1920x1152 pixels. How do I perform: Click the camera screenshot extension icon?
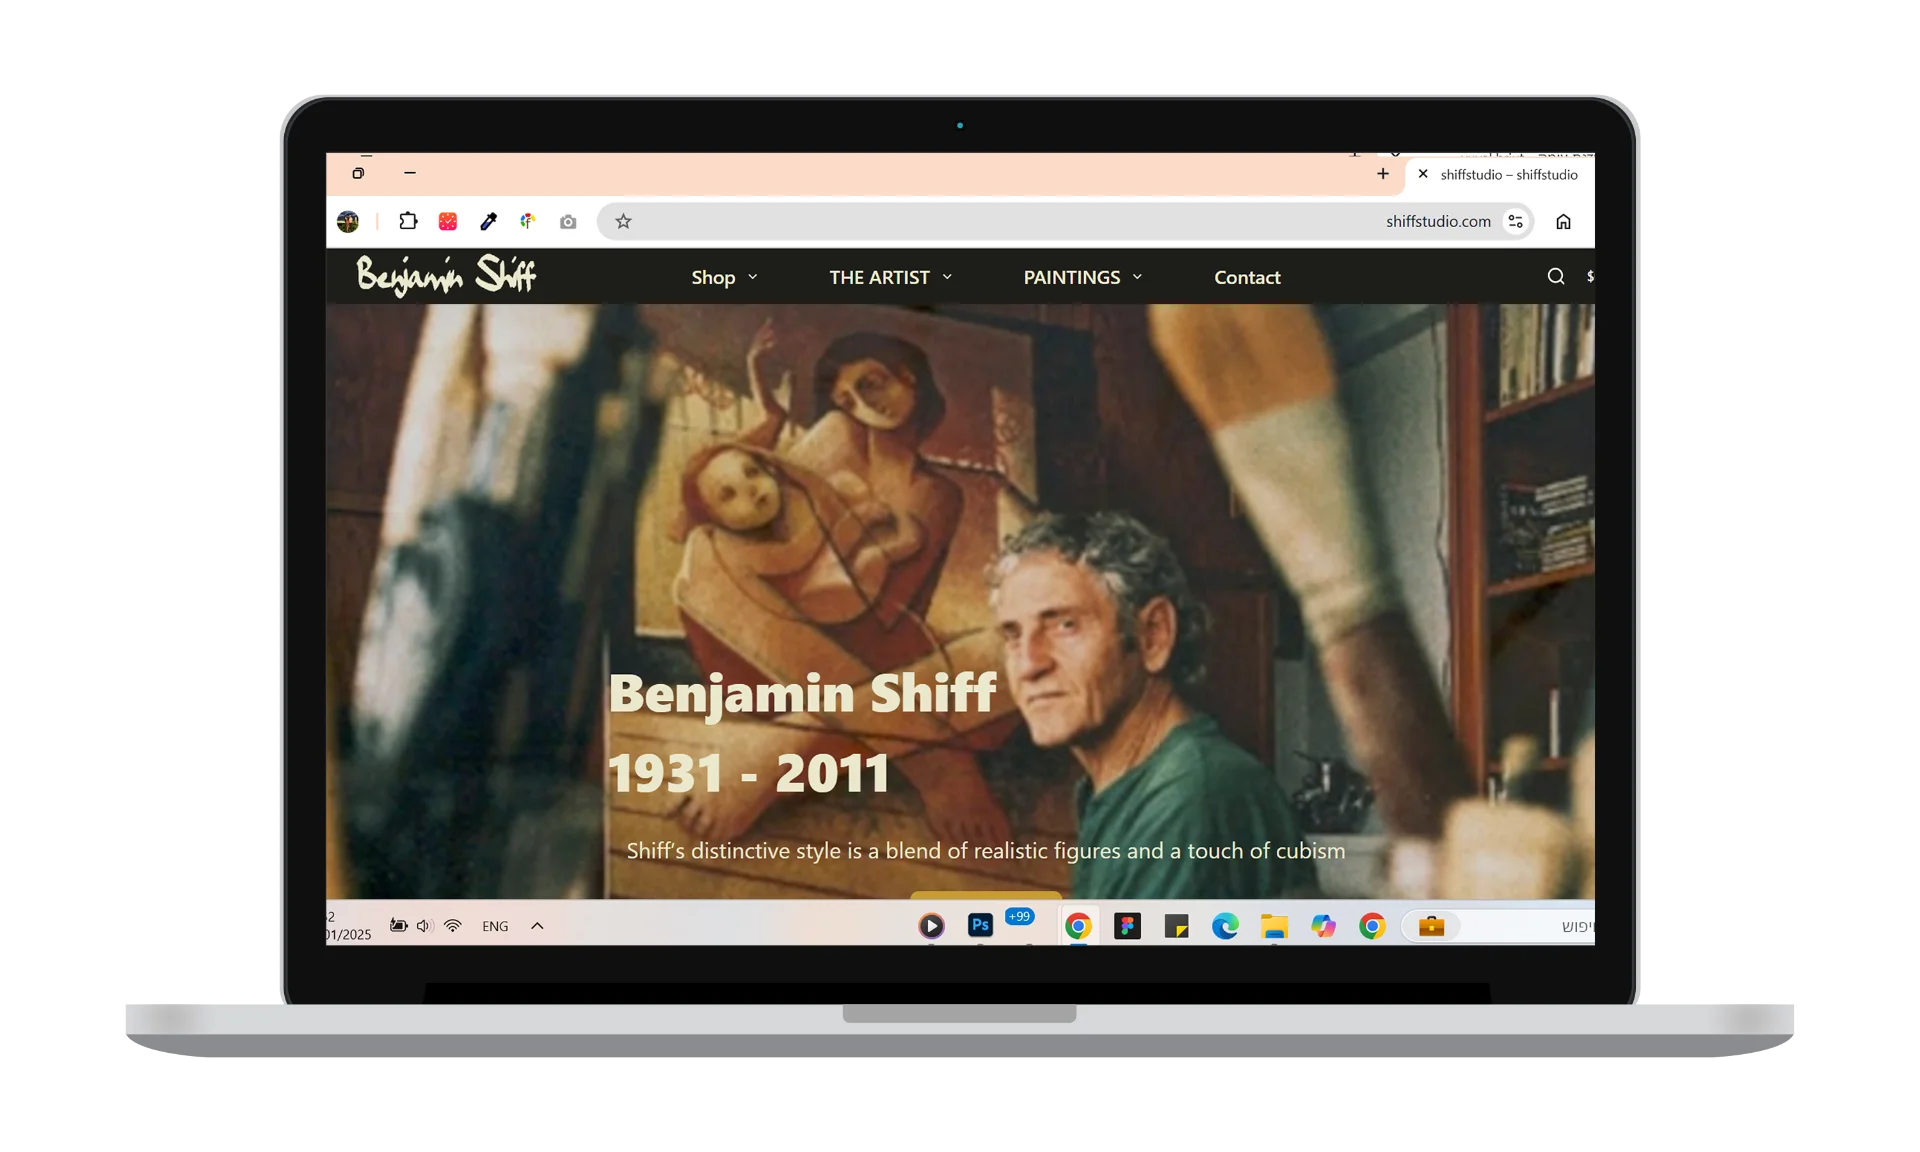pos(568,222)
